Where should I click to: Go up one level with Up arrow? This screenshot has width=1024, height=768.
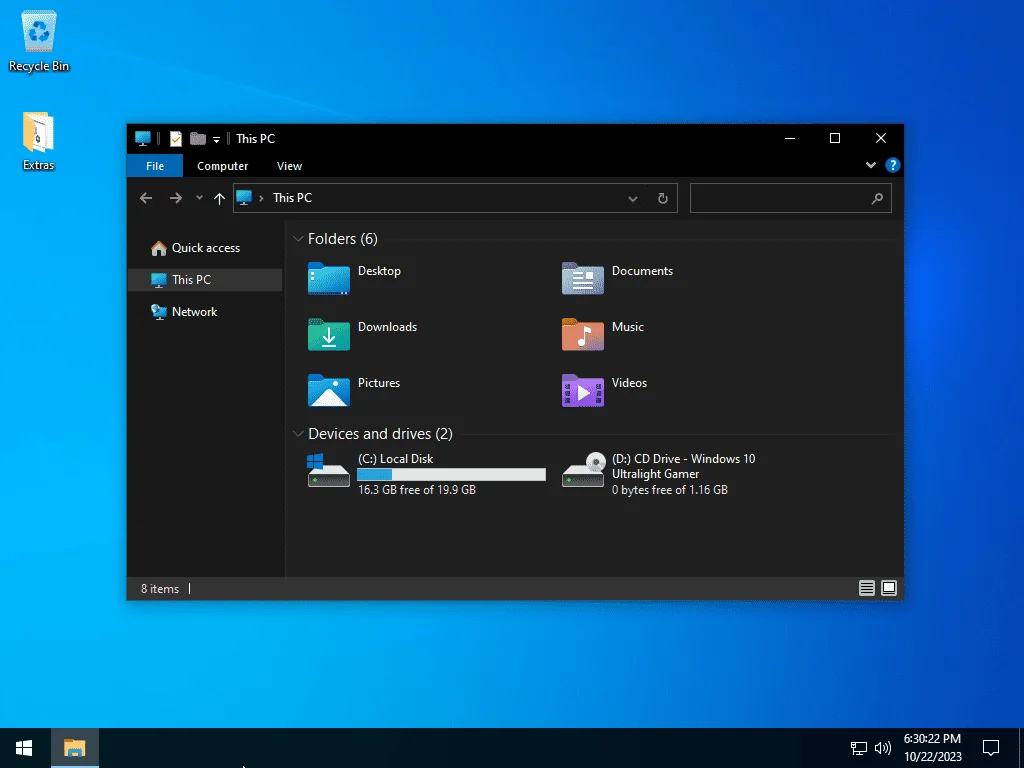coord(219,198)
